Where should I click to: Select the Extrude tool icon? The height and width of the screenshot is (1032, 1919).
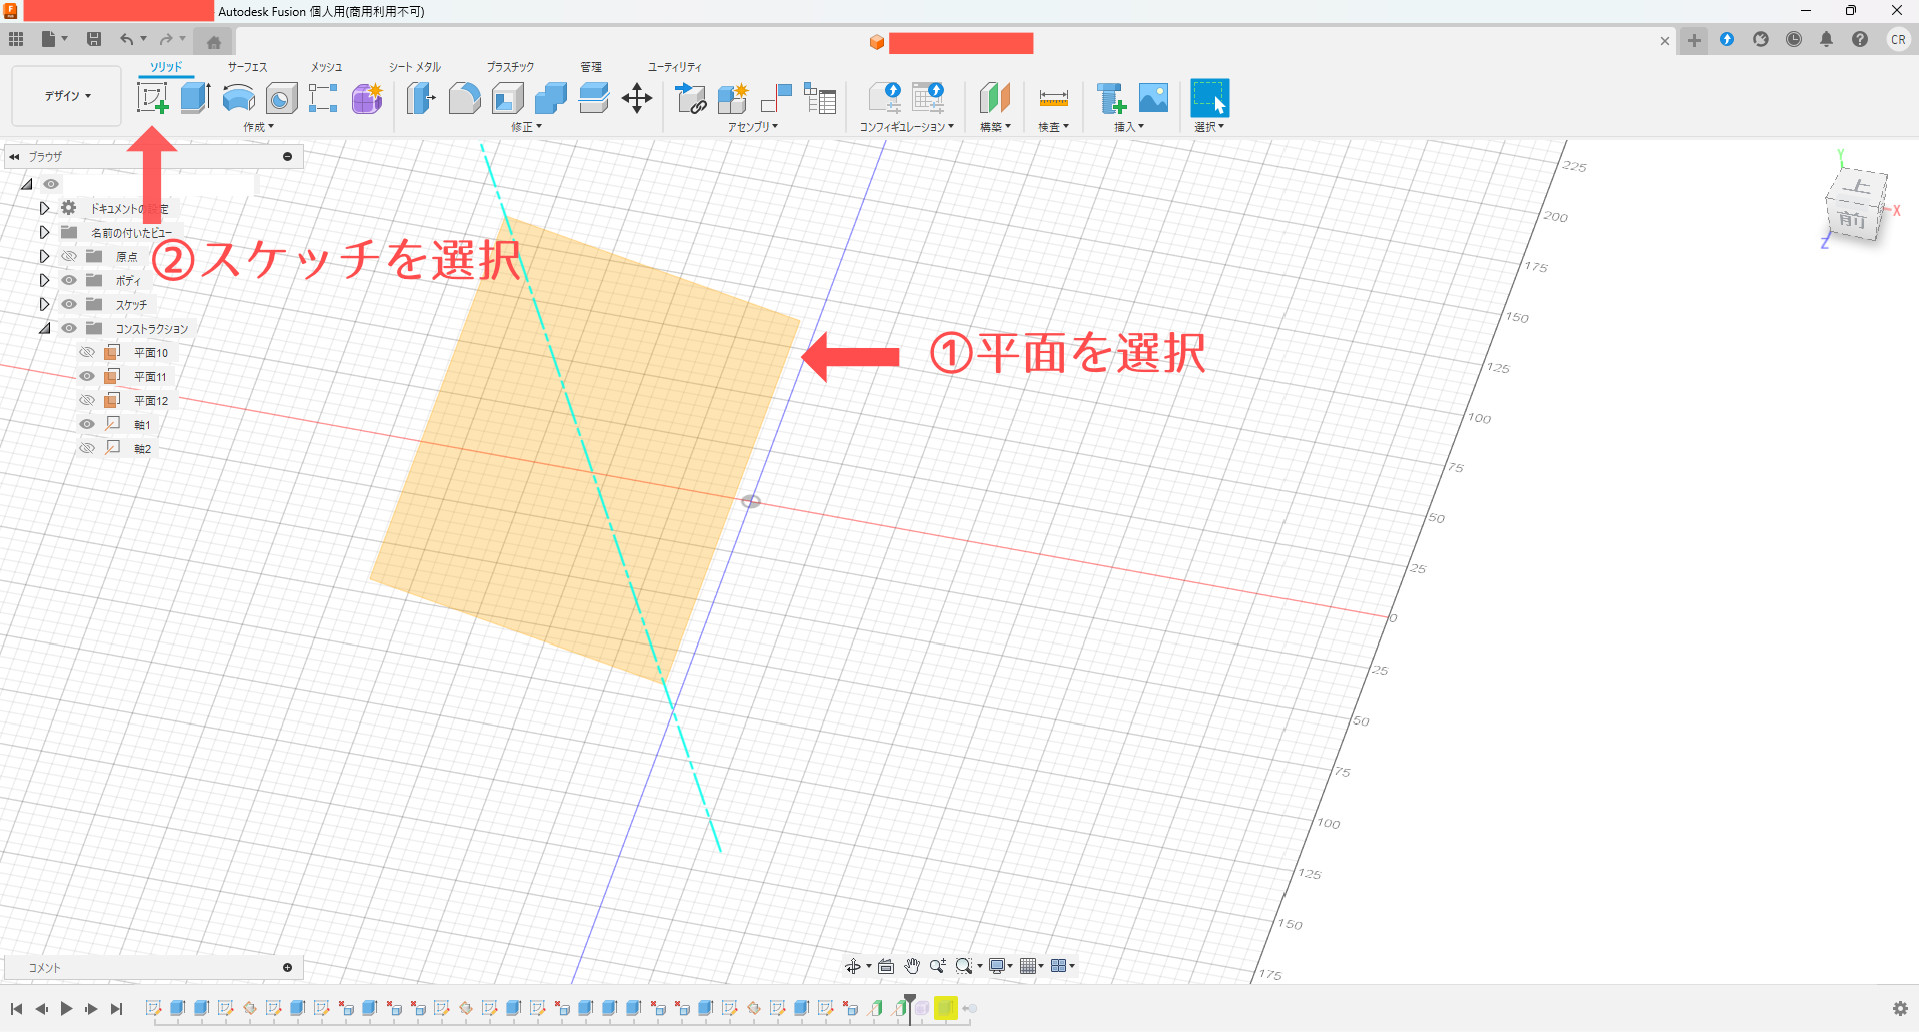coord(195,98)
